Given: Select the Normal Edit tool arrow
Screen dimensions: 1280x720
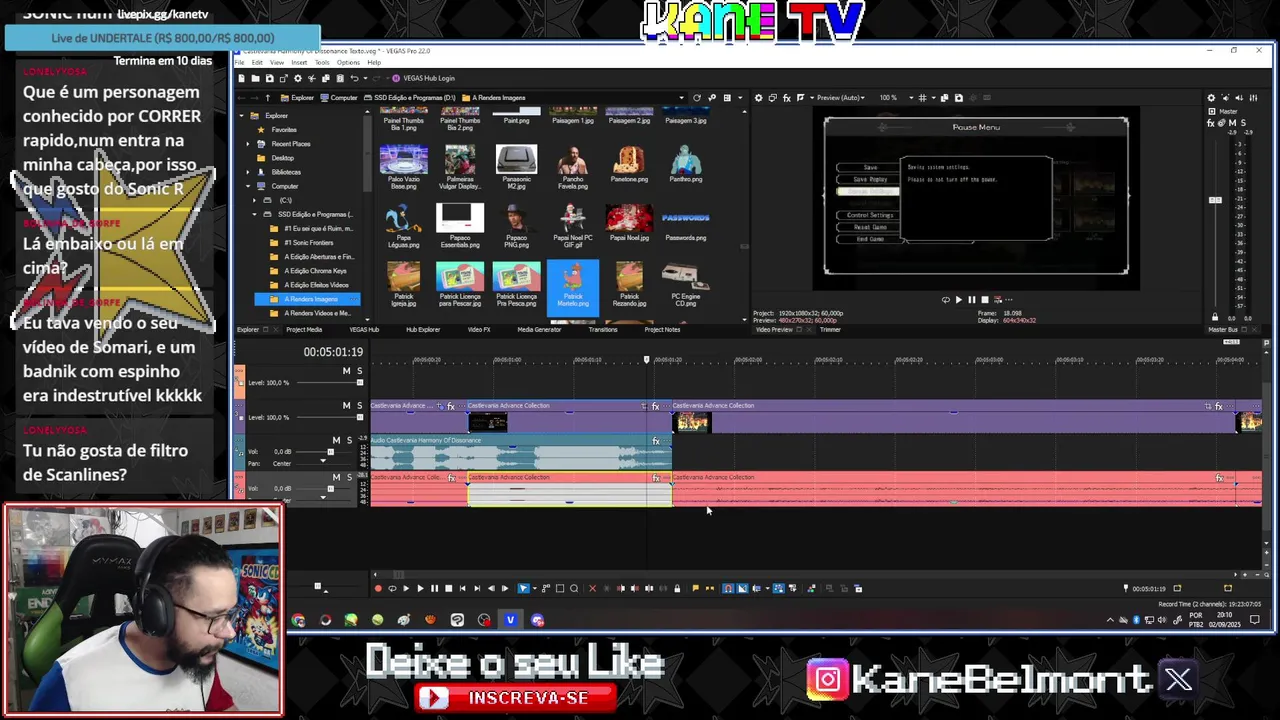Looking at the screenshot, I should click(523, 588).
